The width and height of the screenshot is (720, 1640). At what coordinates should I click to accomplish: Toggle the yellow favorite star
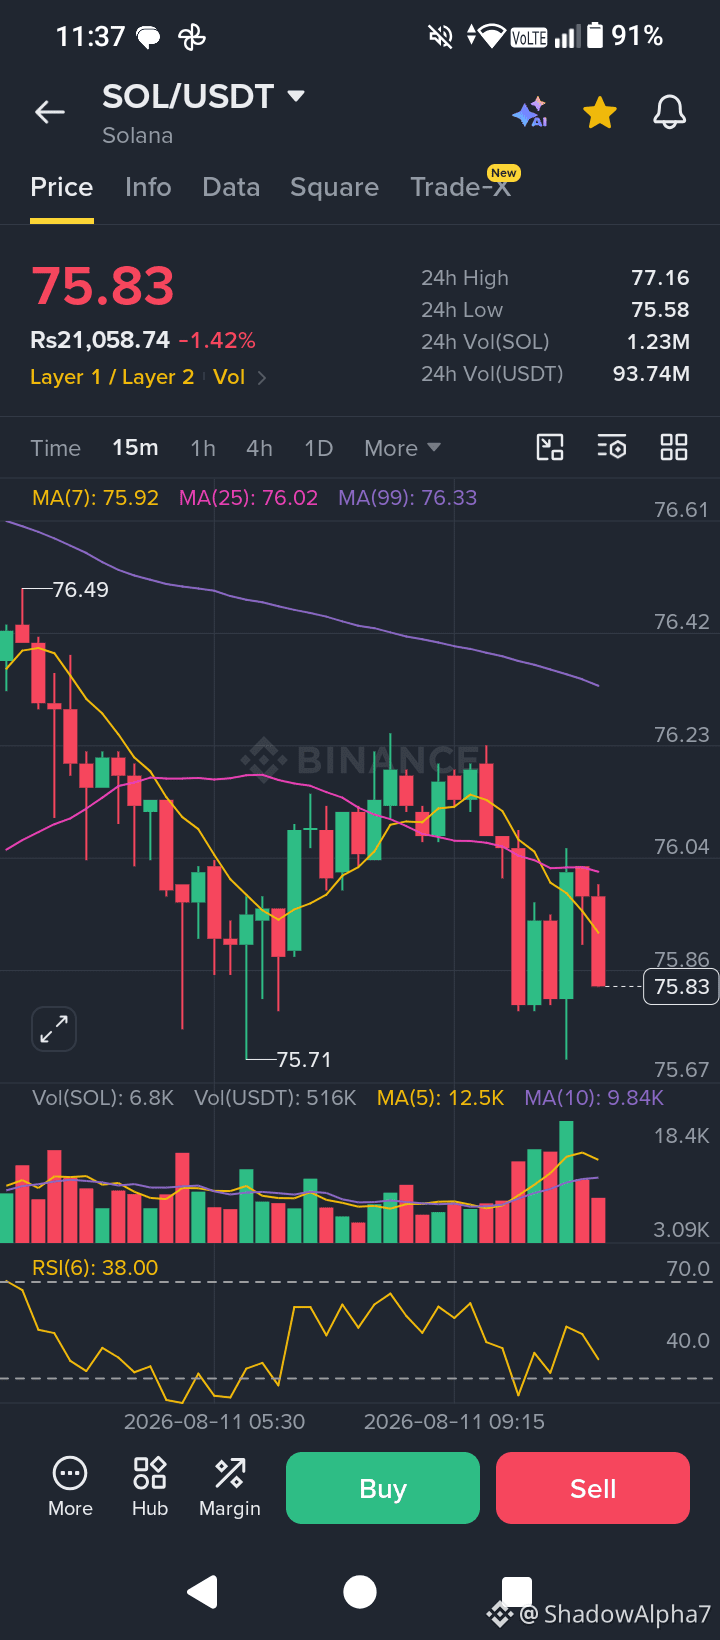600,113
